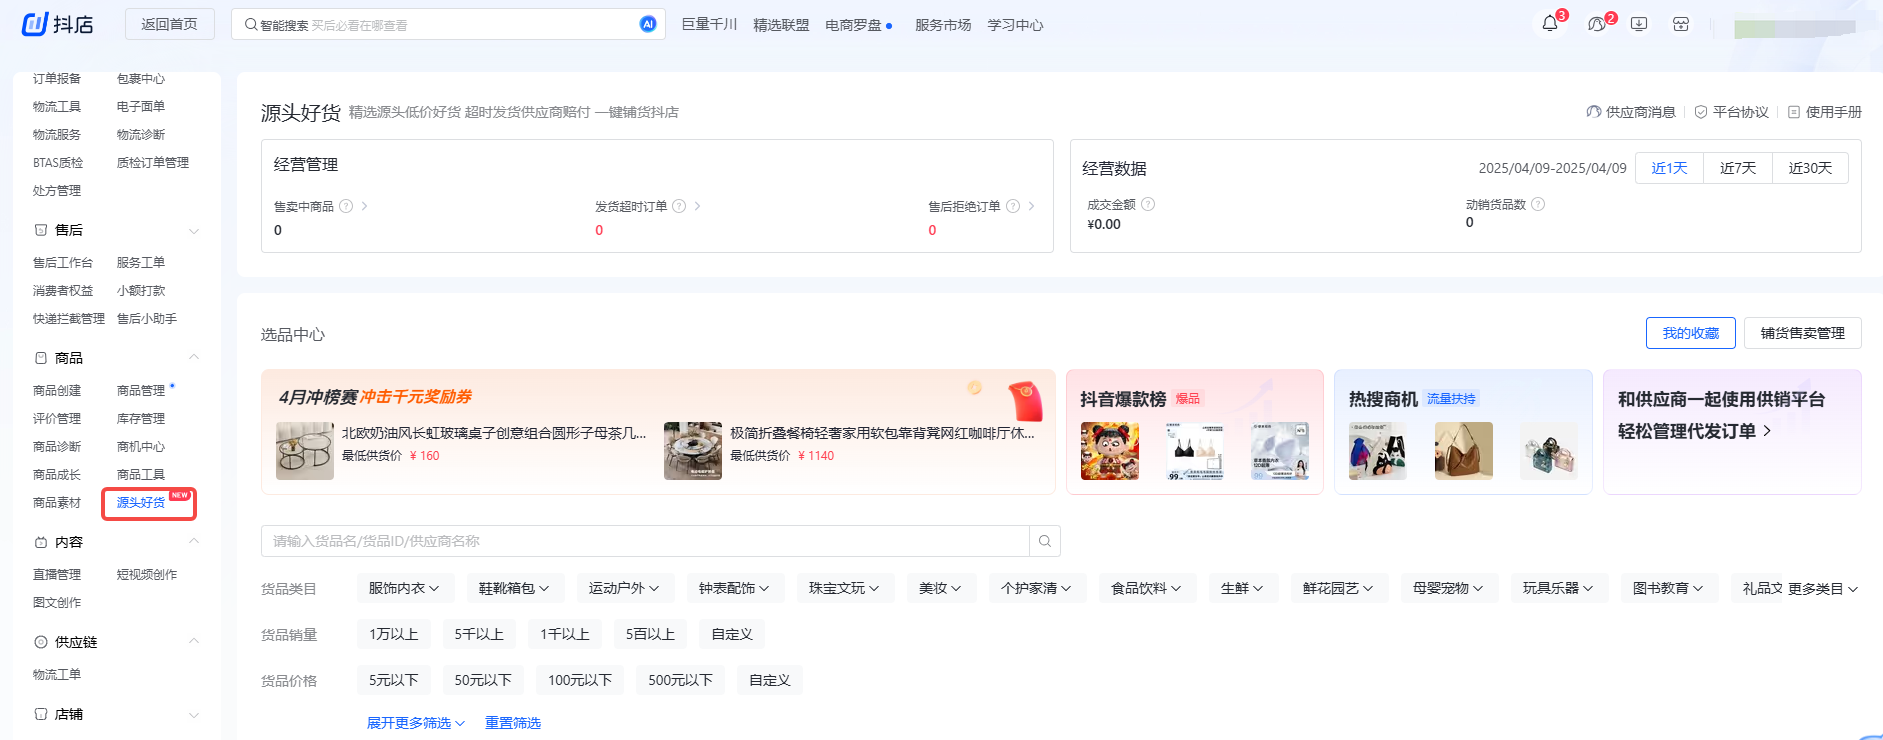
Task: Select the 近30天 date range
Action: click(1810, 168)
